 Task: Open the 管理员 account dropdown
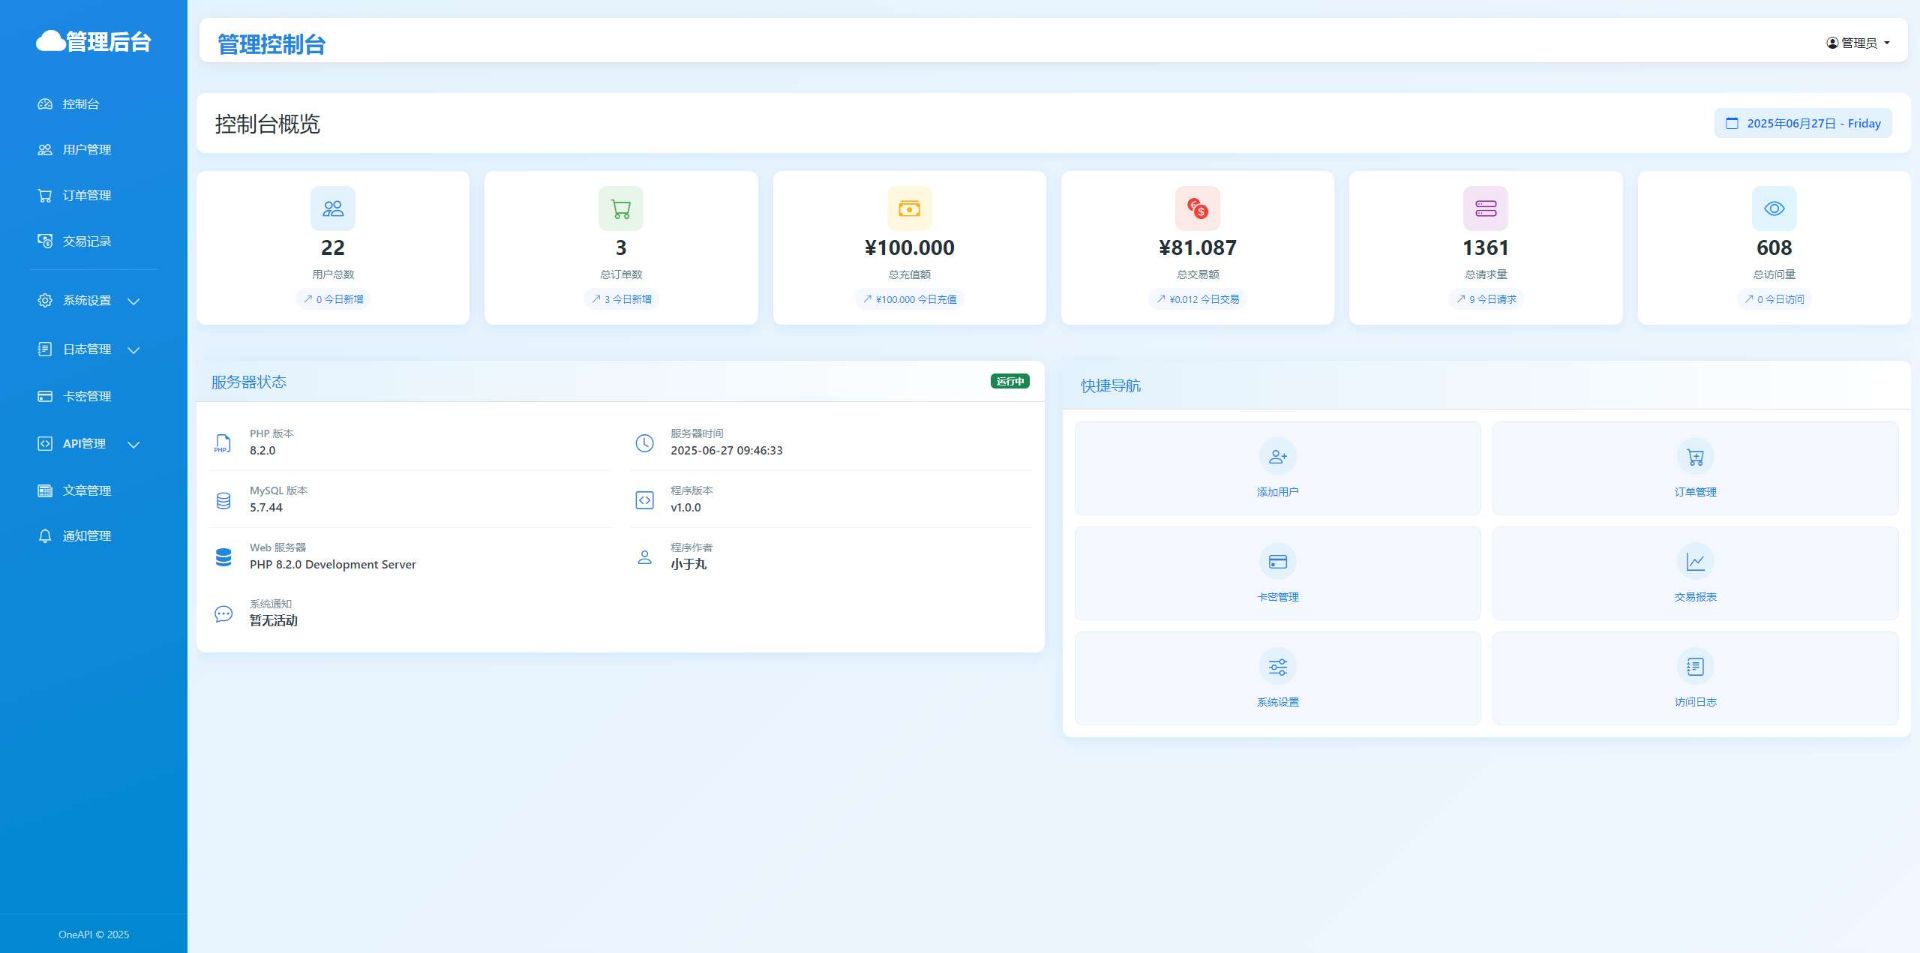[x=1857, y=43]
